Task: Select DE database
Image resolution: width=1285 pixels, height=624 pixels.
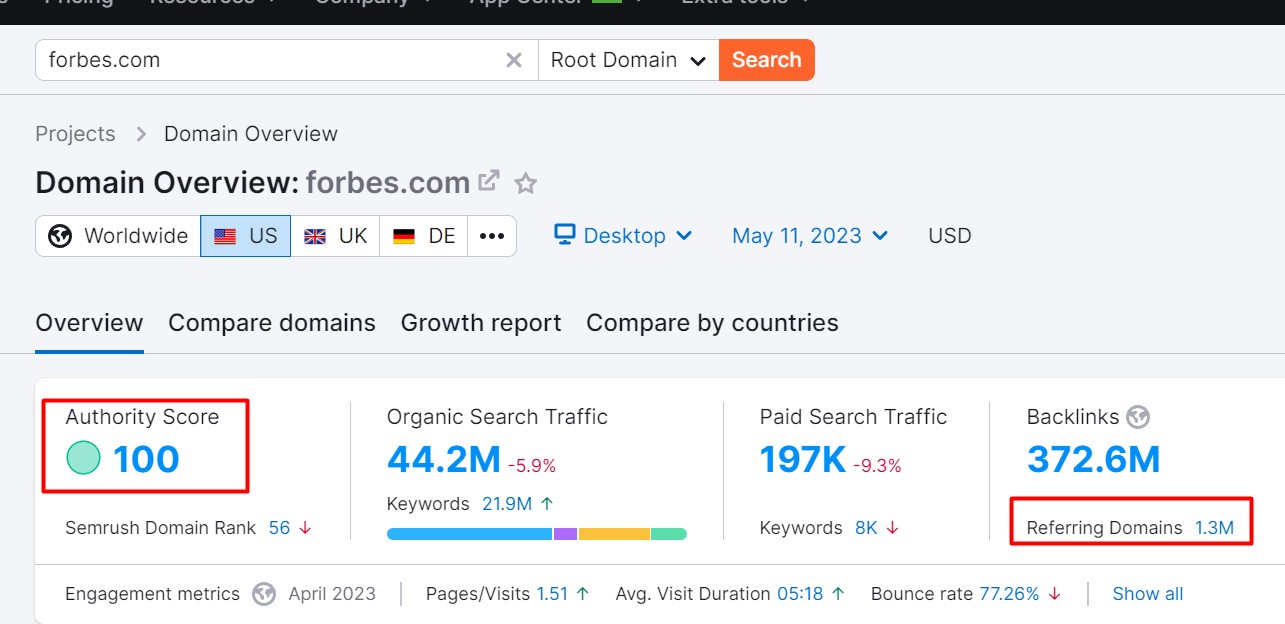Action: click(423, 236)
